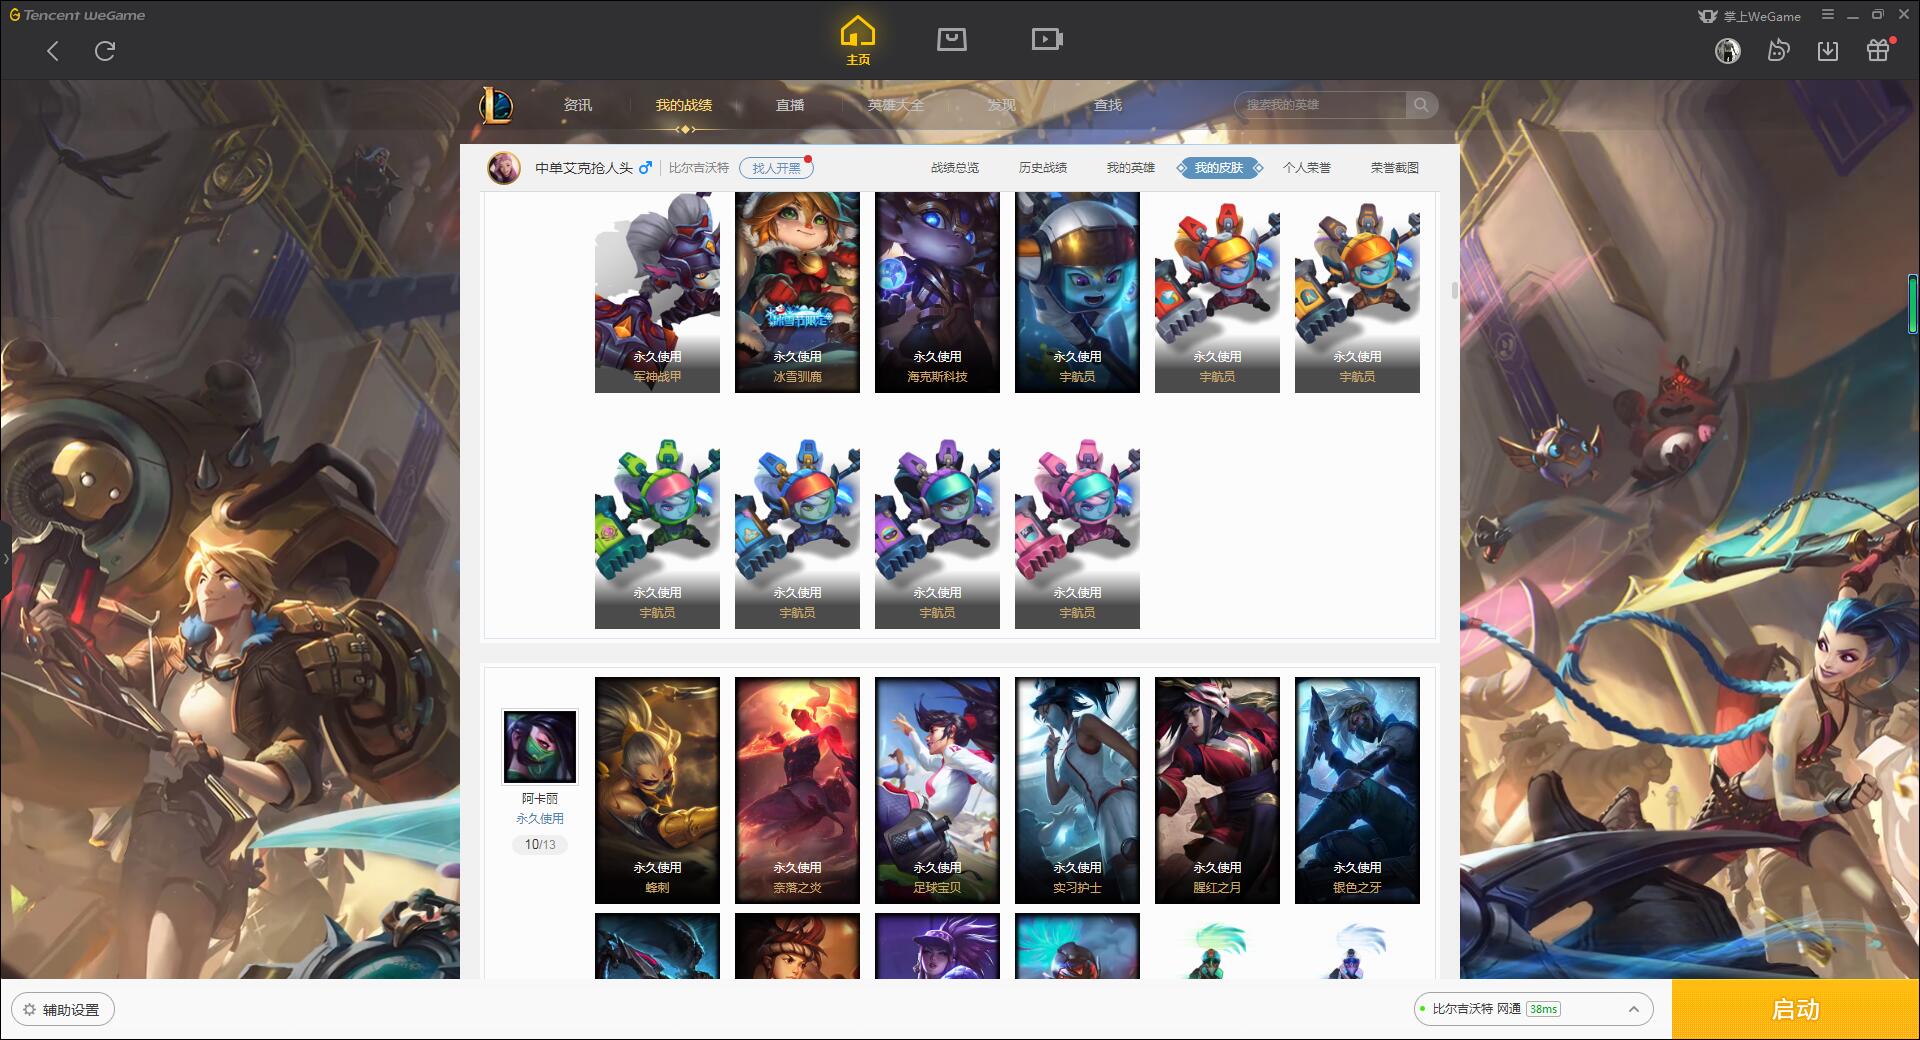1920x1040 pixels.
Task: Open the flame mascot icon
Action: pyautogui.click(x=1778, y=50)
